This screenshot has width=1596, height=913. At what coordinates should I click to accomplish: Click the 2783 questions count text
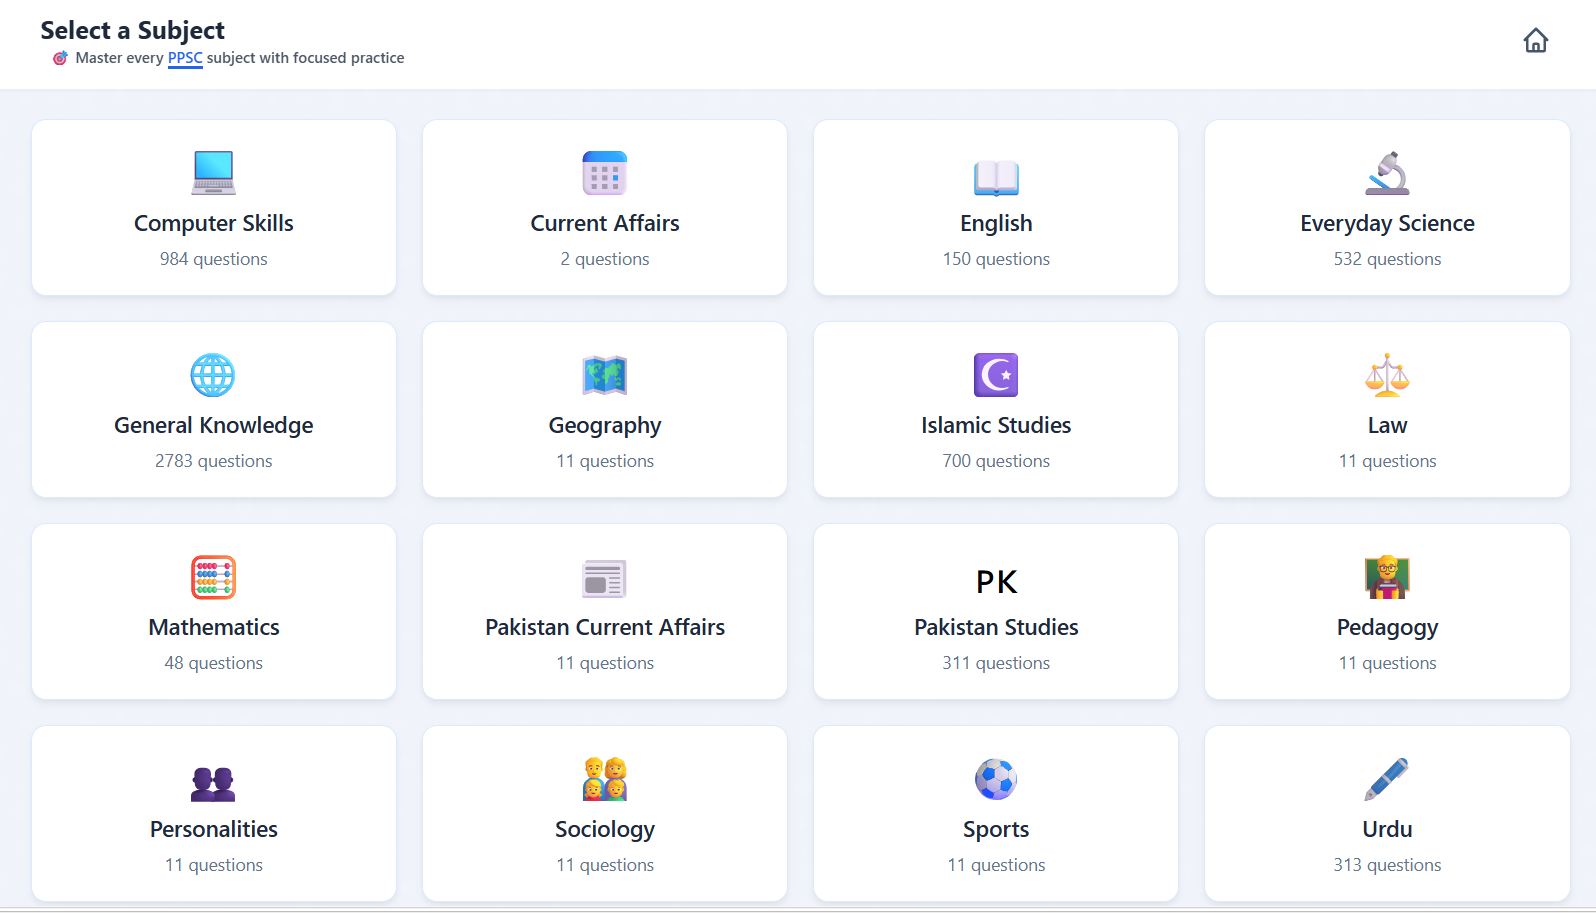[x=213, y=461]
